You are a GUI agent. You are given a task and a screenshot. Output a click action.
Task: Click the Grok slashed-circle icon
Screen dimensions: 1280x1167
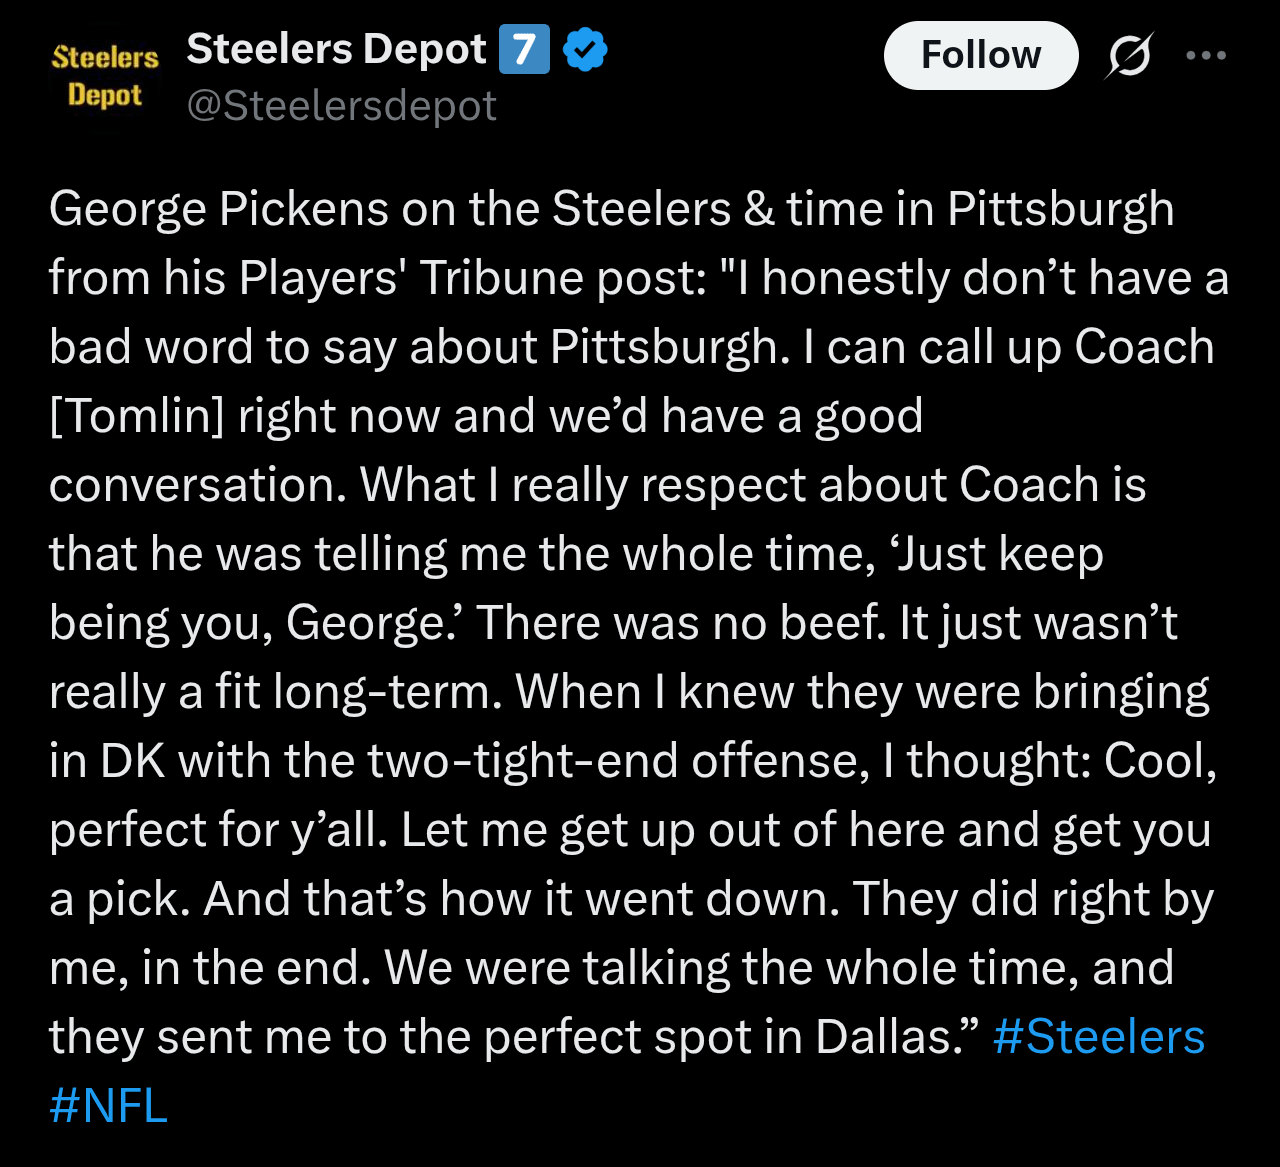pyautogui.click(x=1128, y=56)
